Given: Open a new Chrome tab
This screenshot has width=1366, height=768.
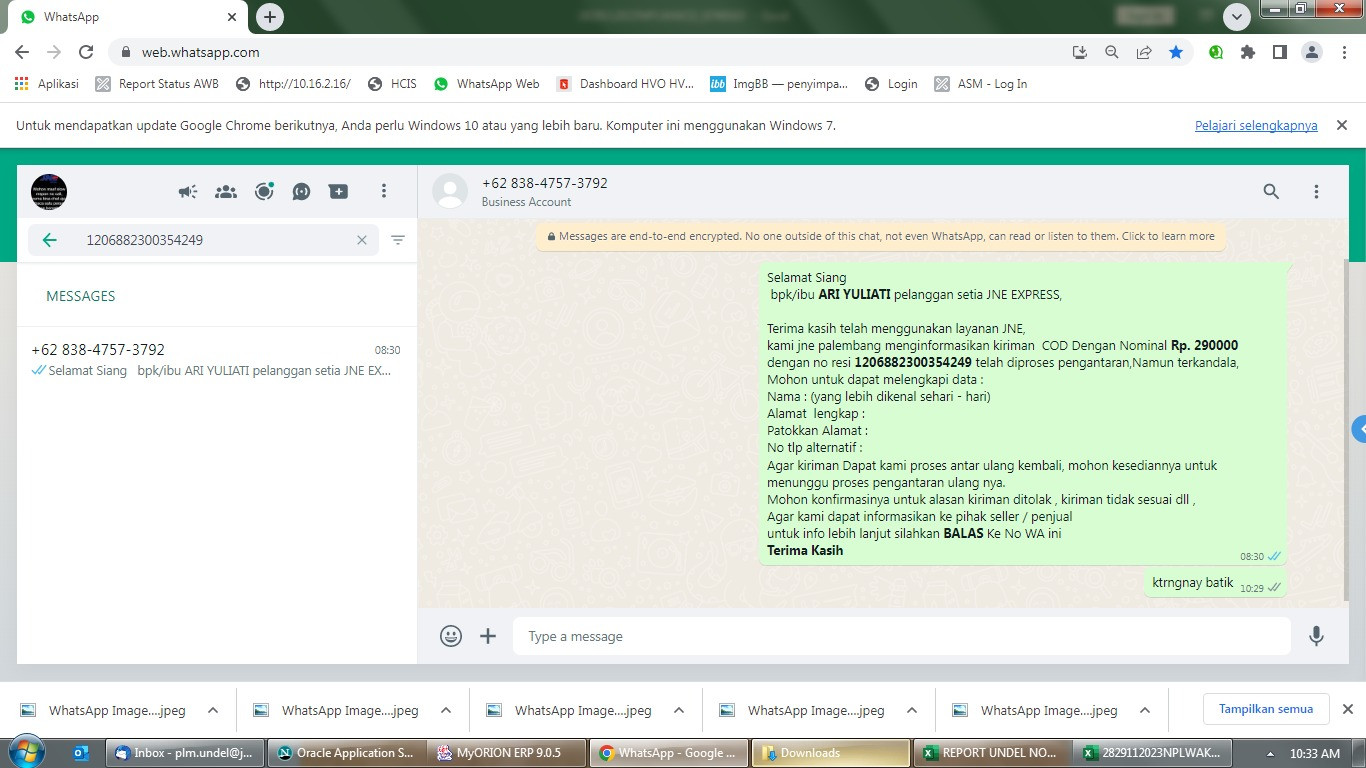Looking at the screenshot, I should pyautogui.click(x=270, y=17).
